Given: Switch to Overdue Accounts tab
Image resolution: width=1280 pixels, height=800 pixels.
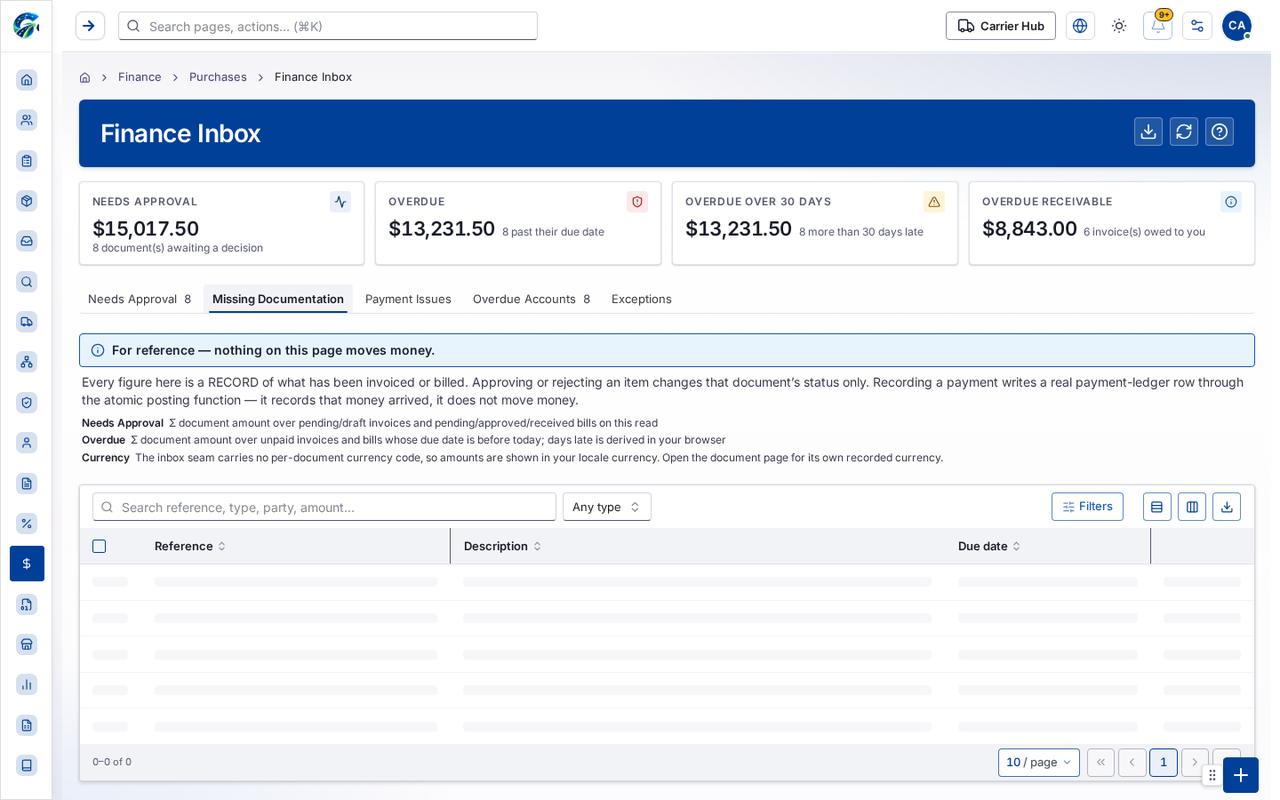Looking at the screenshot, I should coord(531,299).
